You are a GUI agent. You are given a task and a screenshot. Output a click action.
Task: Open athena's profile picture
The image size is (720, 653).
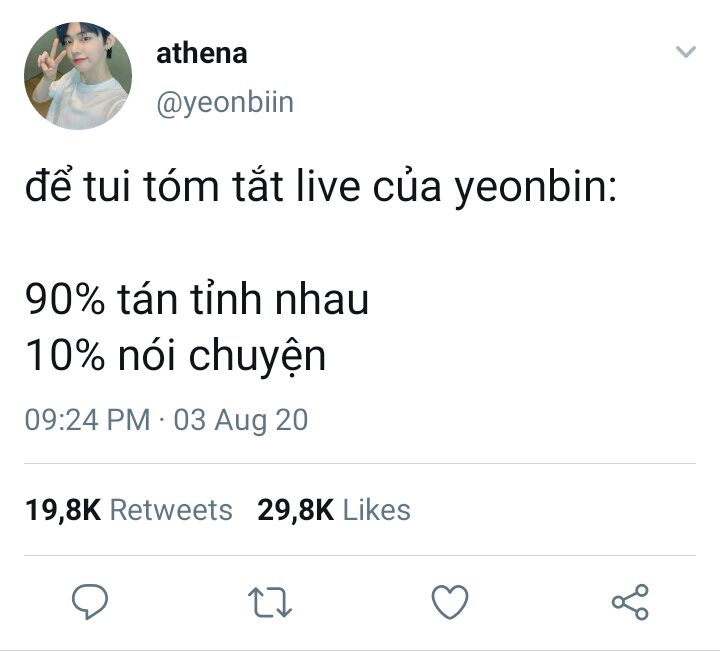point(78,76)
